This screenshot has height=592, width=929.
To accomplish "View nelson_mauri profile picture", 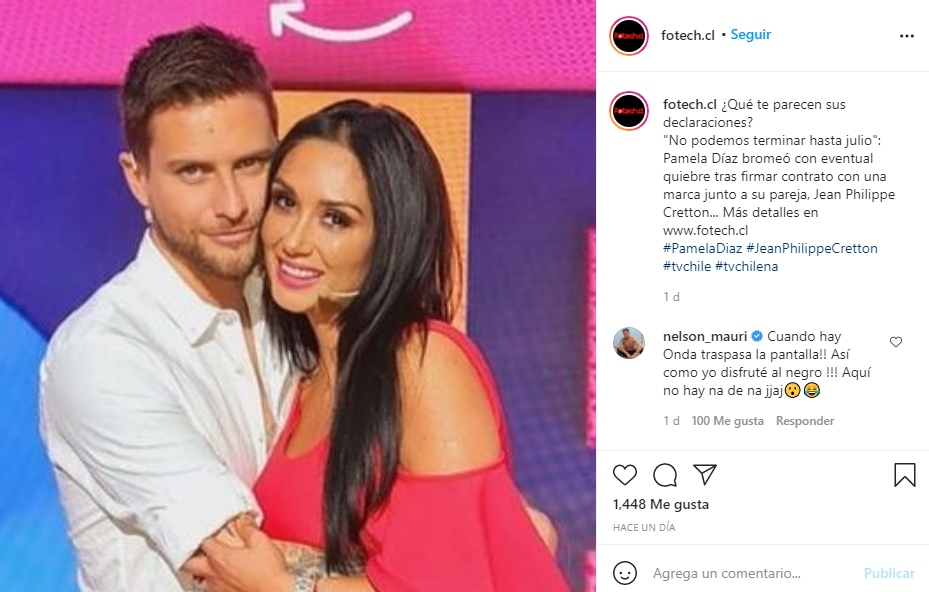I will coord(629,343).
